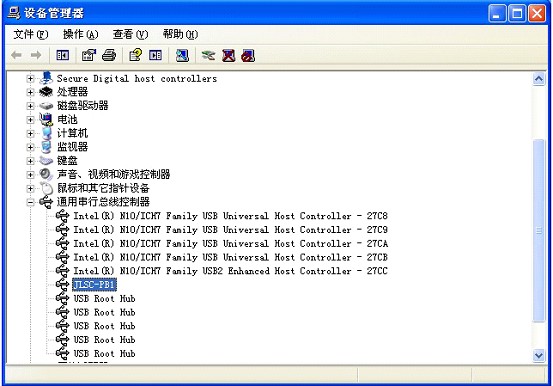The image size is (553, 386).
Task: Select the 处理器 processor chip icon
Action: click(46, 92)
